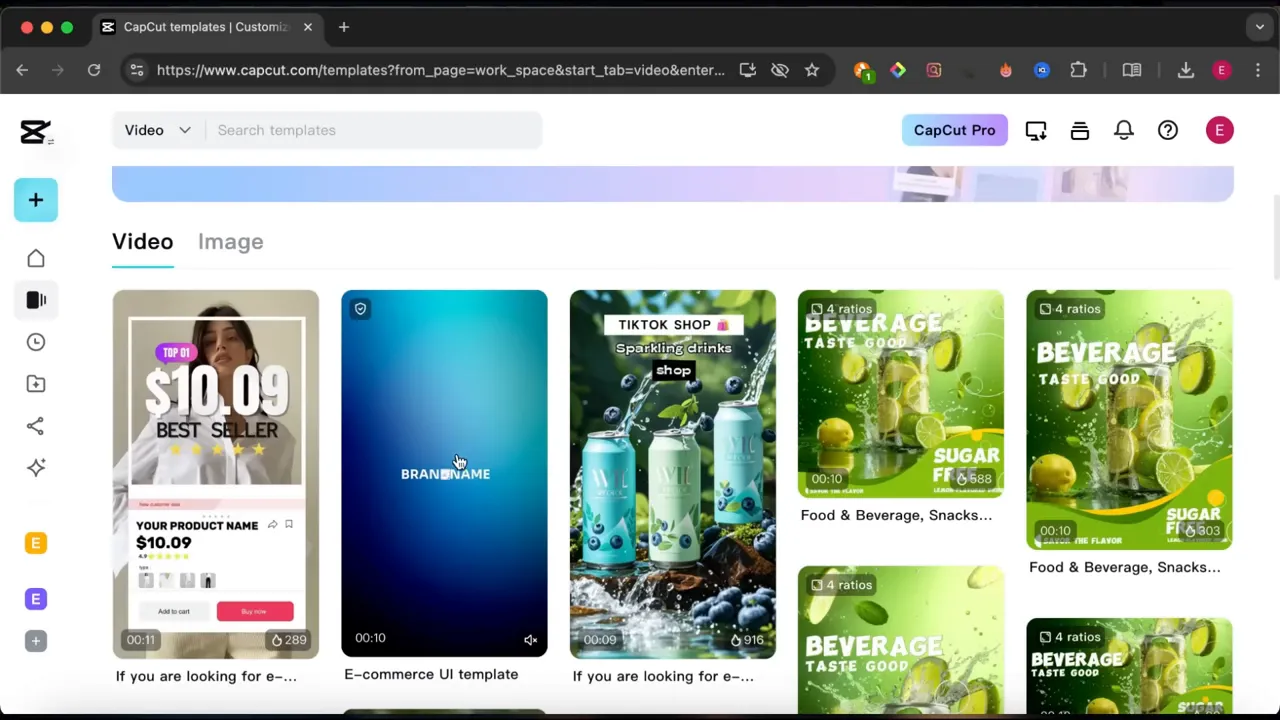Select the AI magic sparkle icon

click(35, 468)
